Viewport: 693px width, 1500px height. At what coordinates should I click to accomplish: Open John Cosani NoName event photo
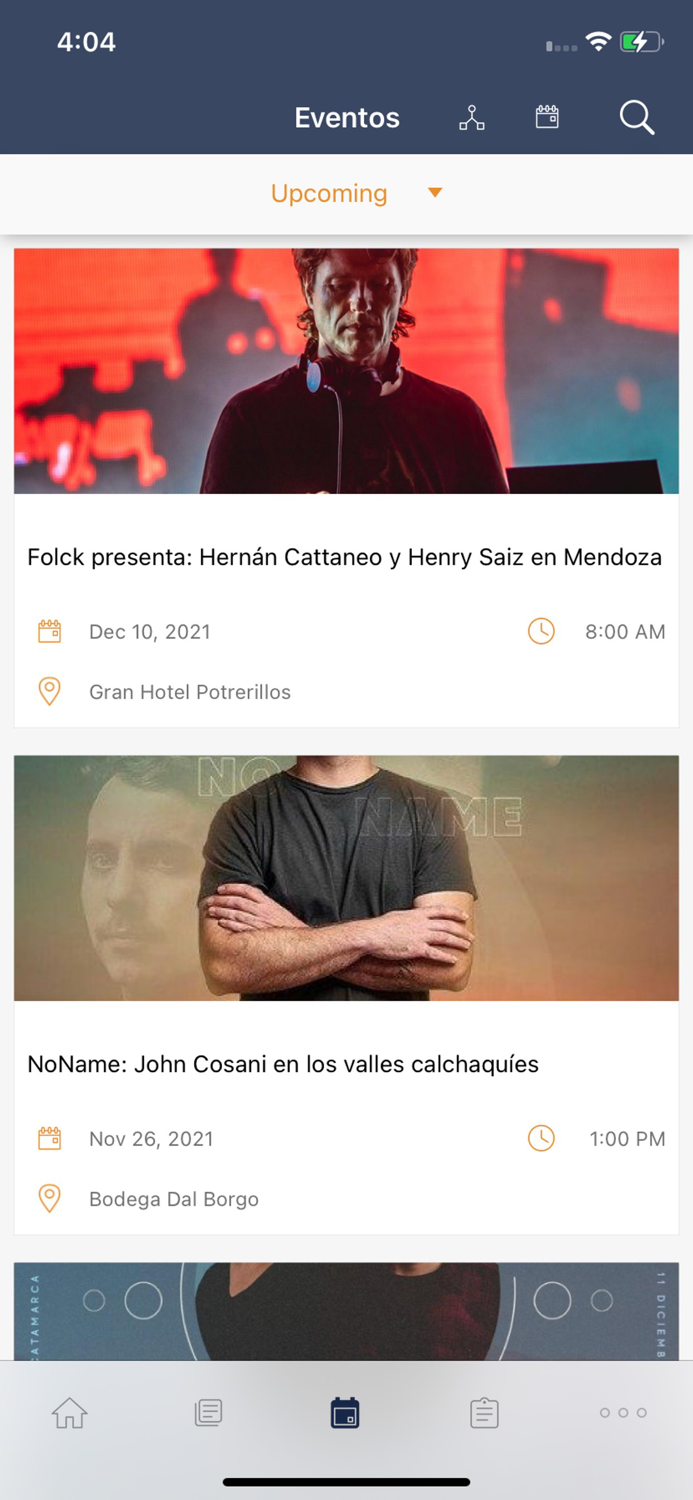pyautogui.click(x=346, y=878)
